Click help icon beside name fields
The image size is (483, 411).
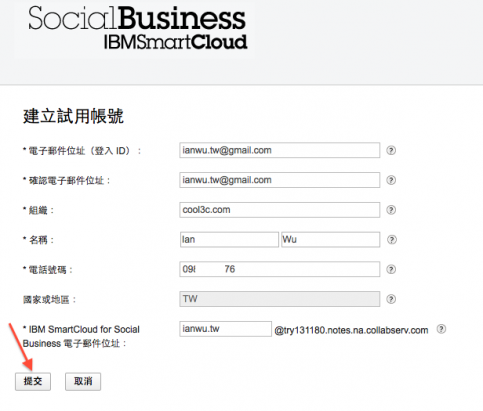click(392, 240)
